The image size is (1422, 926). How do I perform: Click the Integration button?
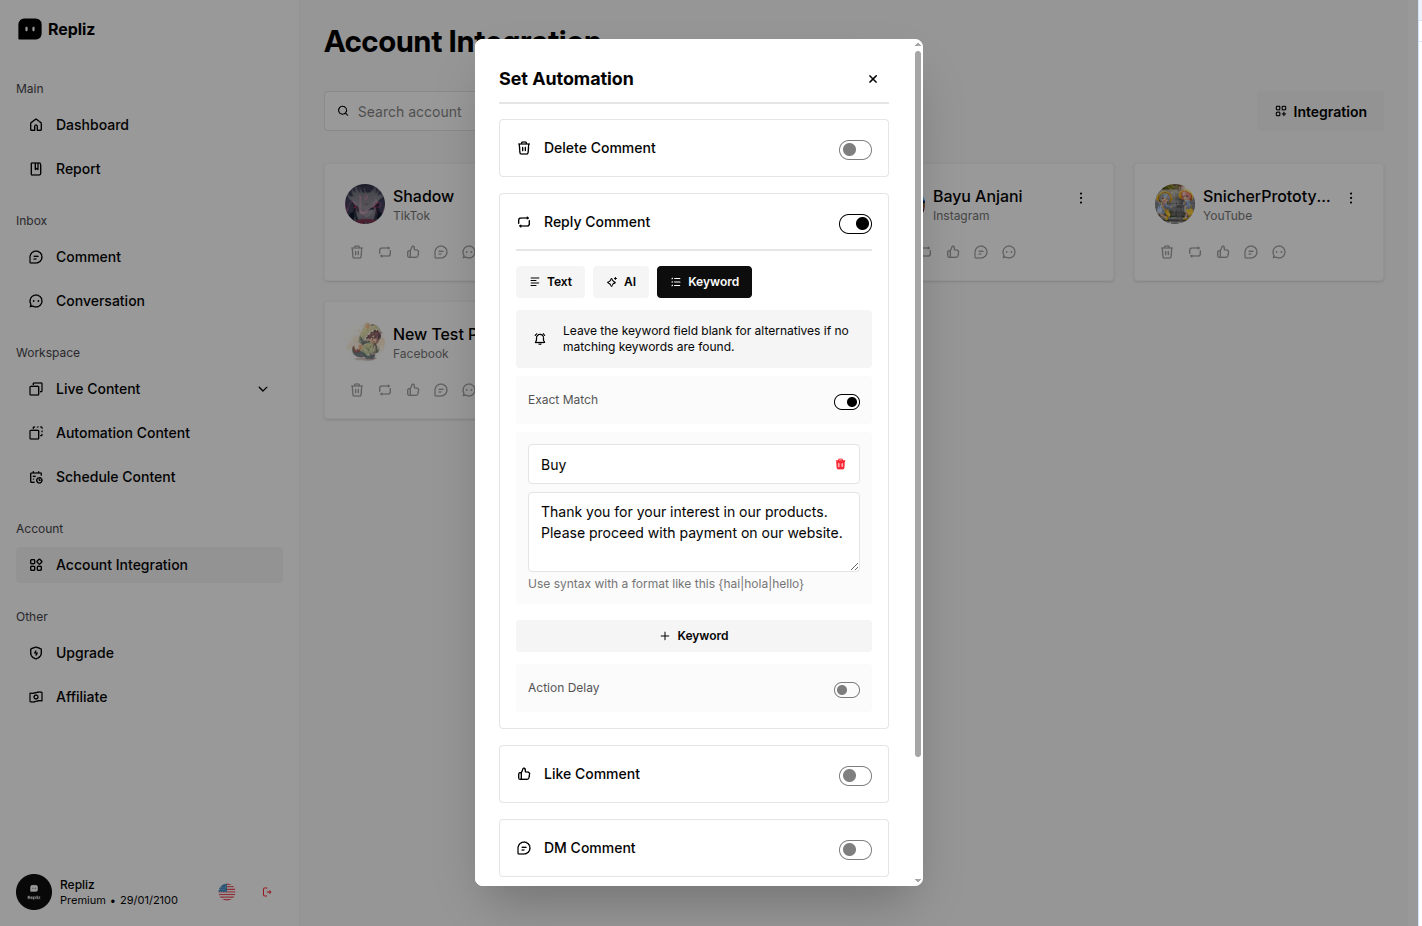click(1320, 112)
